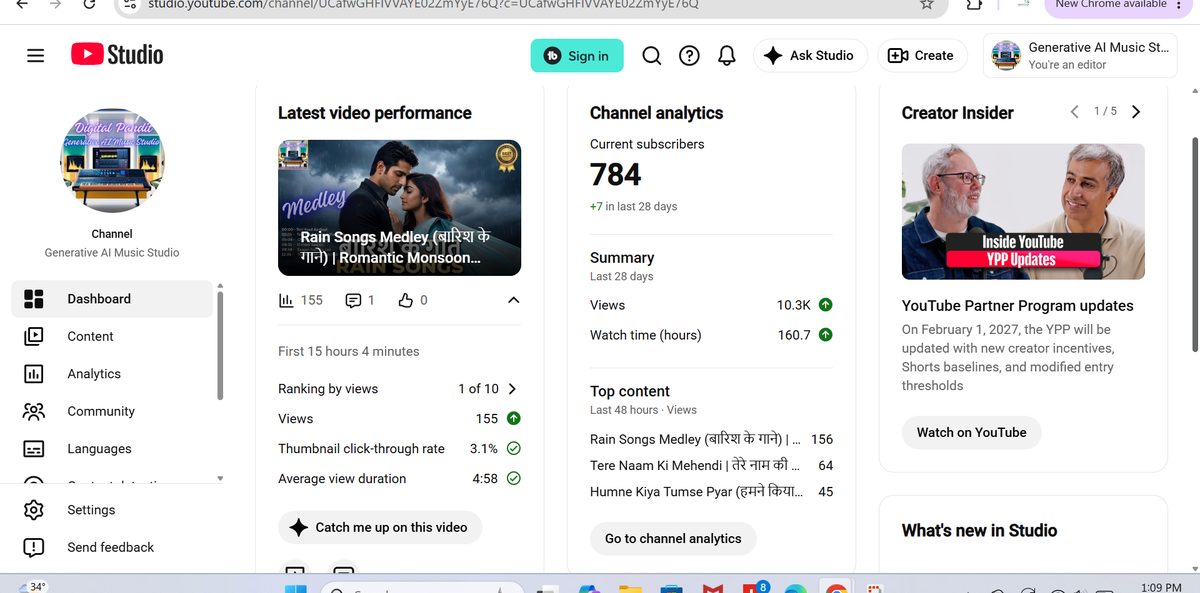Open Humne Kiya Tumse Pyar top content row
Screen dimensions: 1200x593
[711, 491]
